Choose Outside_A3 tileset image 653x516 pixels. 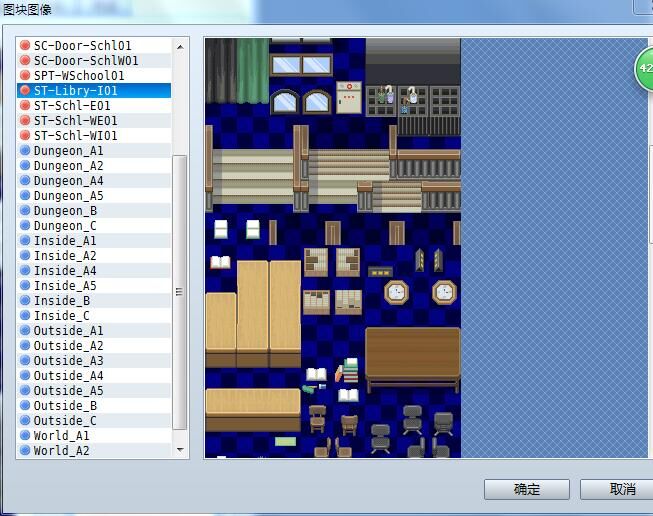coord(94,360)
